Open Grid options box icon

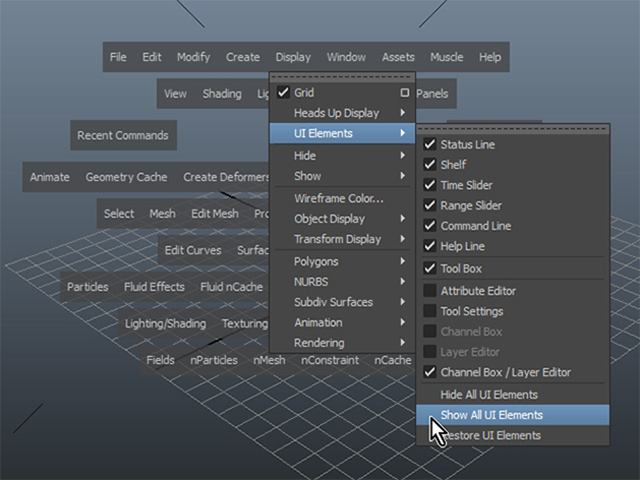tap(404, 93)
